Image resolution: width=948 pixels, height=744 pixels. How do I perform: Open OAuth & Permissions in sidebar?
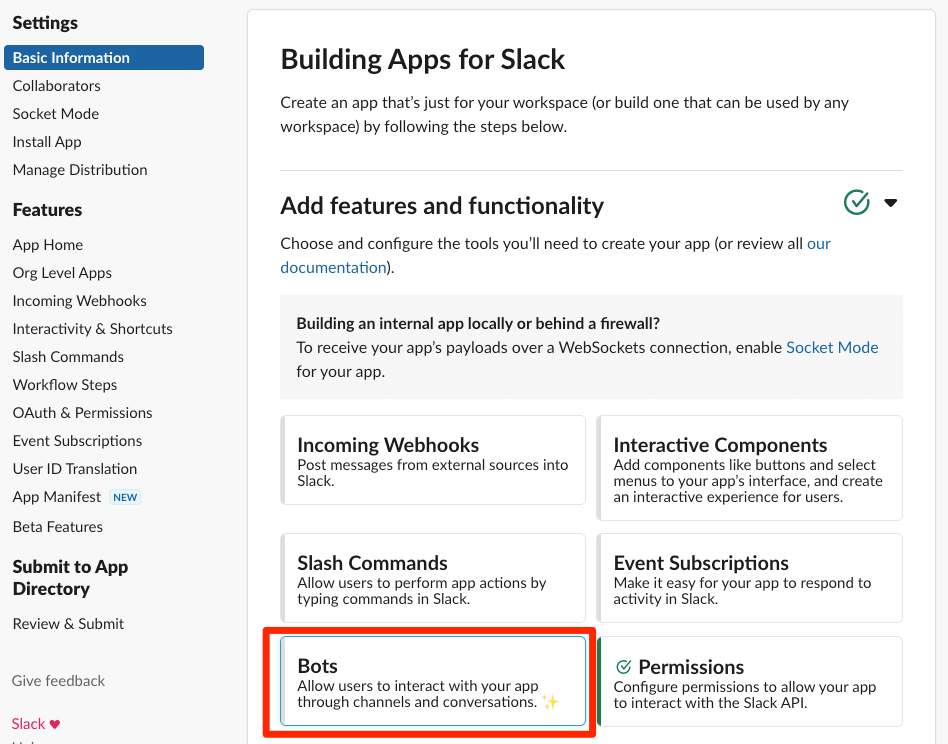(82, 413)
